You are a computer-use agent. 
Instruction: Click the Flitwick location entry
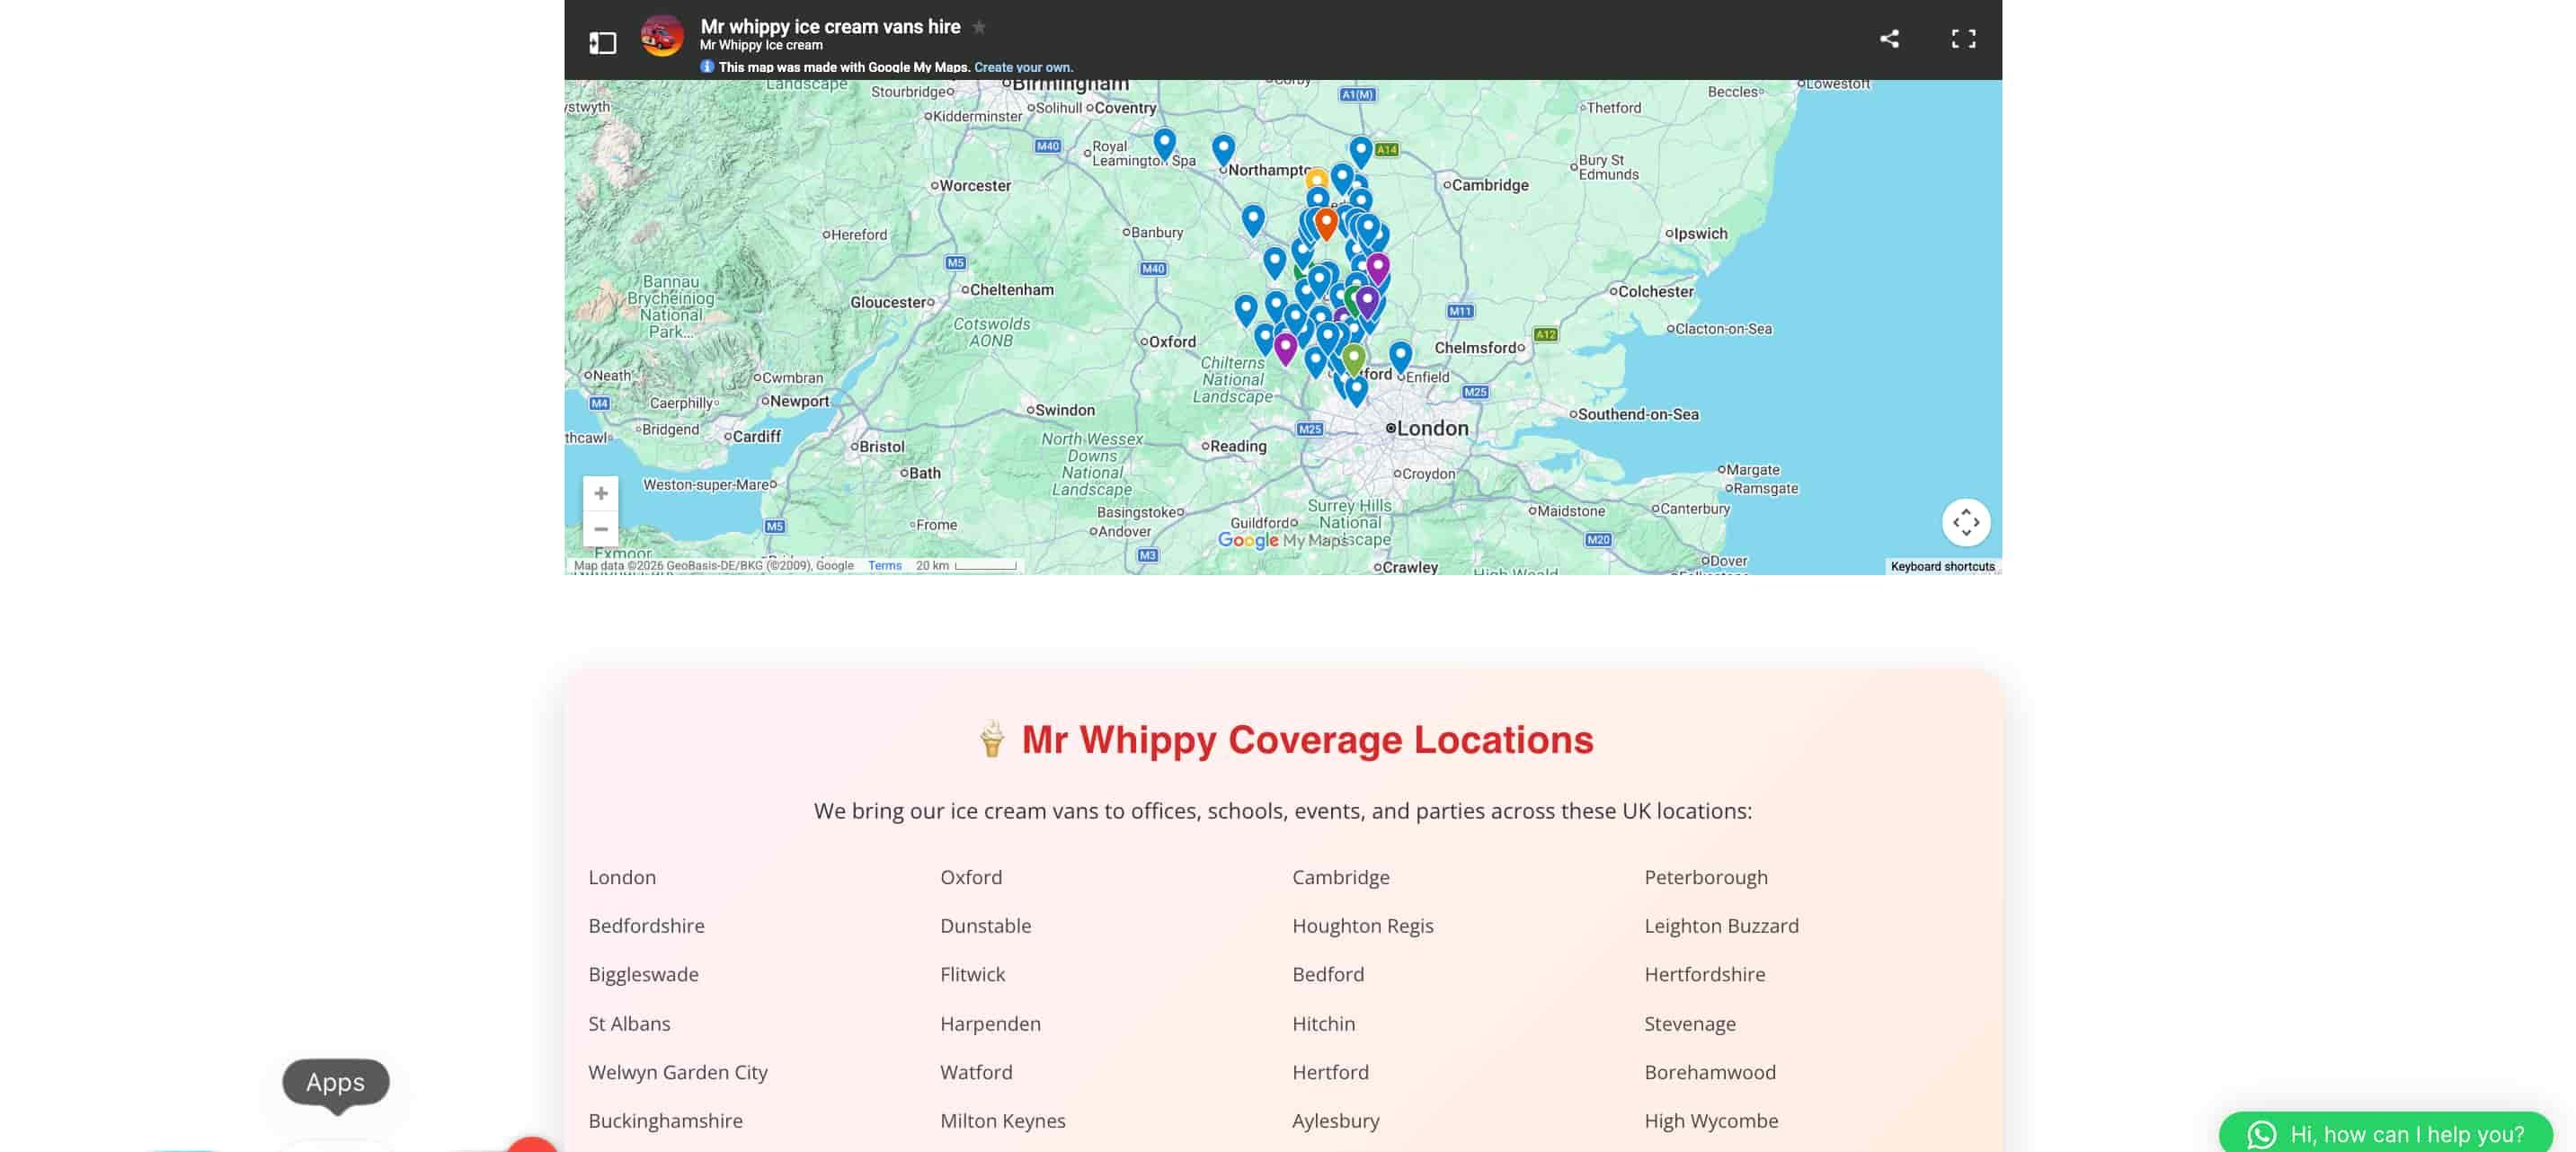click(972, 974)
